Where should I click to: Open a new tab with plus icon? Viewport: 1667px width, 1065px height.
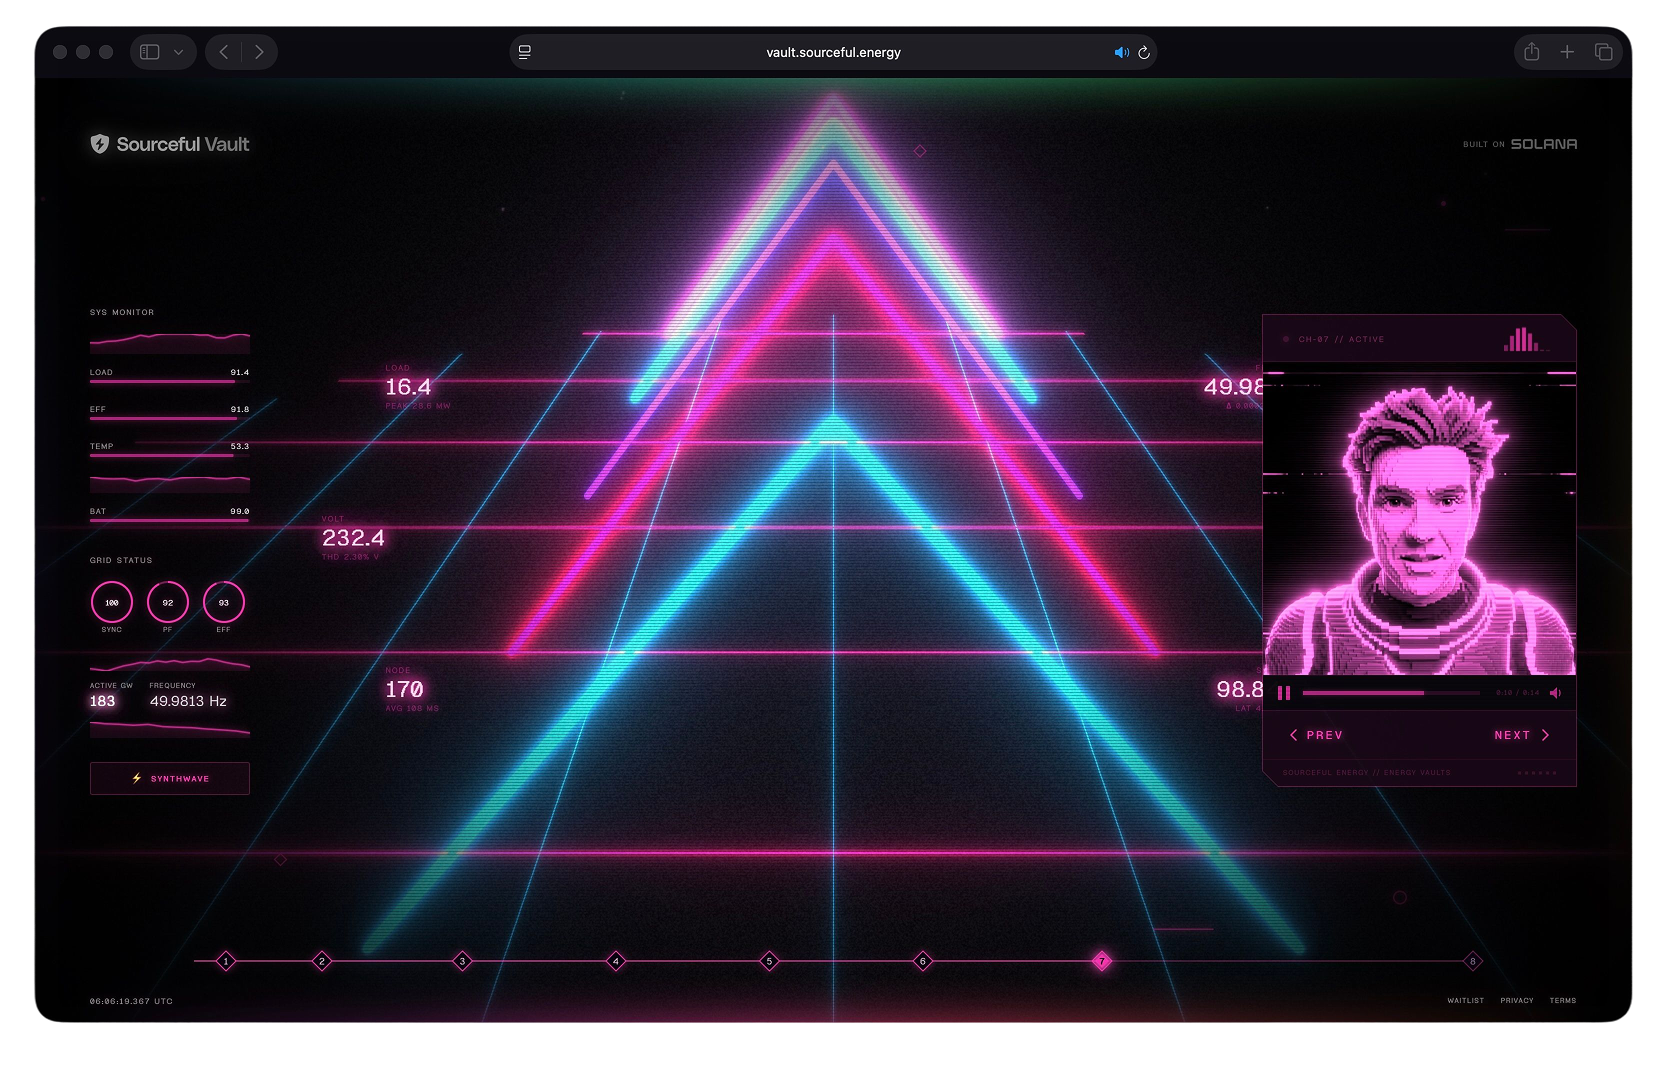1567,52
